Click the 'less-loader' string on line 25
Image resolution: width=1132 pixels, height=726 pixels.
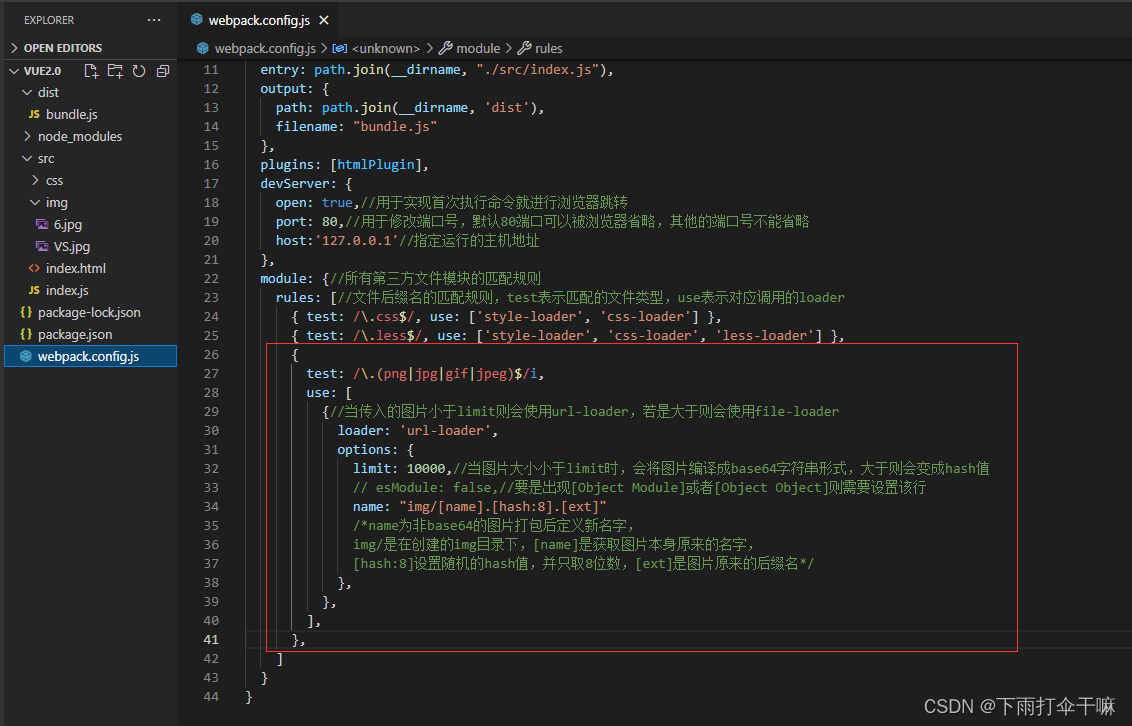tap(765, 336)
